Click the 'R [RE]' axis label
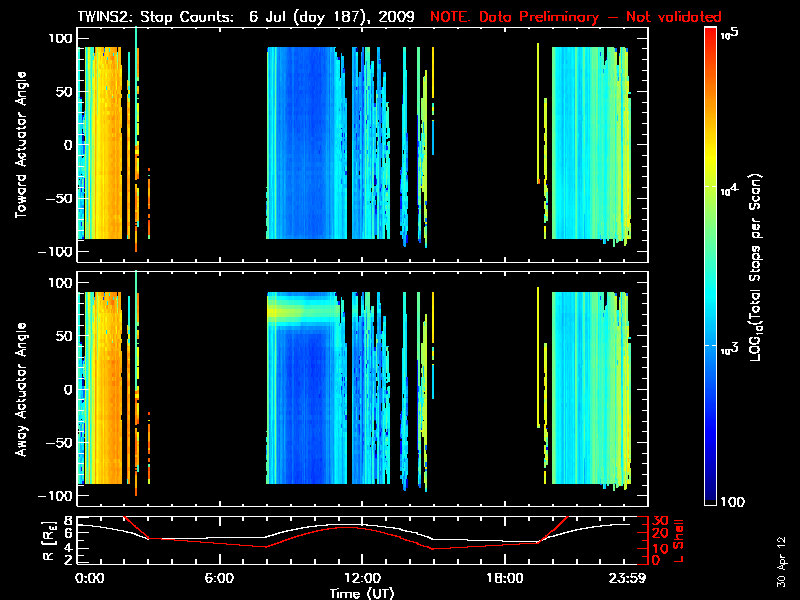 [48, 542]
